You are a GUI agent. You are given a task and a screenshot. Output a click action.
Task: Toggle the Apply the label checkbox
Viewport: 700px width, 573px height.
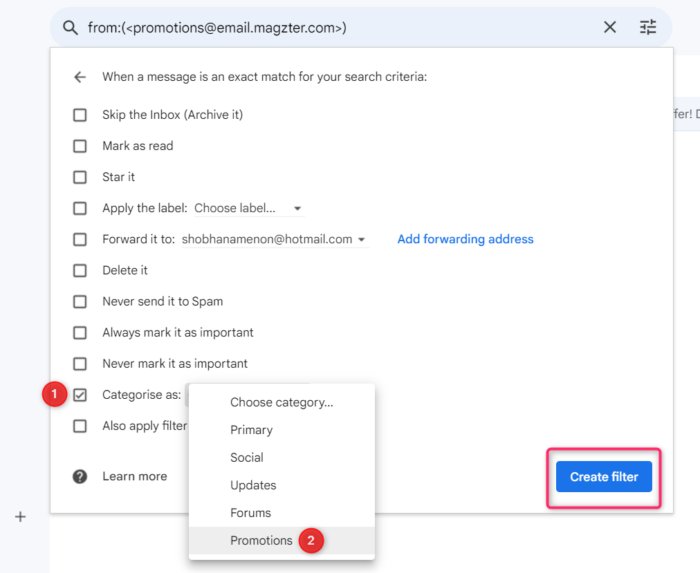80,208
